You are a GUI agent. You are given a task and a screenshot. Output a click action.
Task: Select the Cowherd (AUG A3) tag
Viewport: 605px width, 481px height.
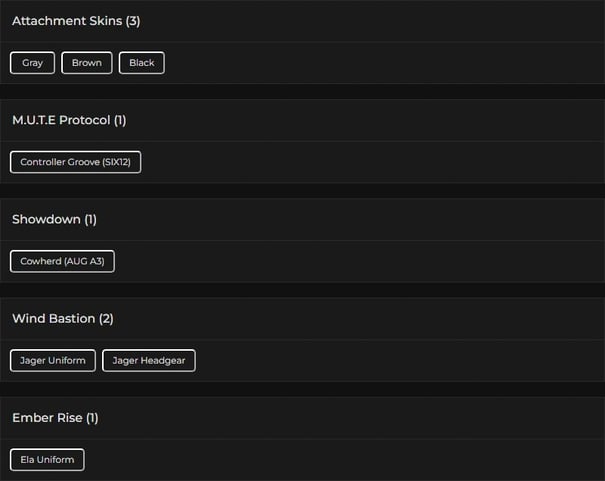[62, 261]
